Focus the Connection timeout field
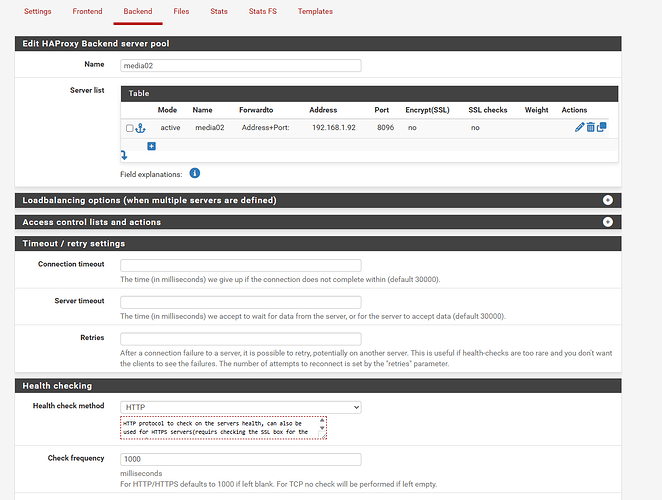Image resolution: width=662 pixels, height=500 pixels. [x=240, y=265]
